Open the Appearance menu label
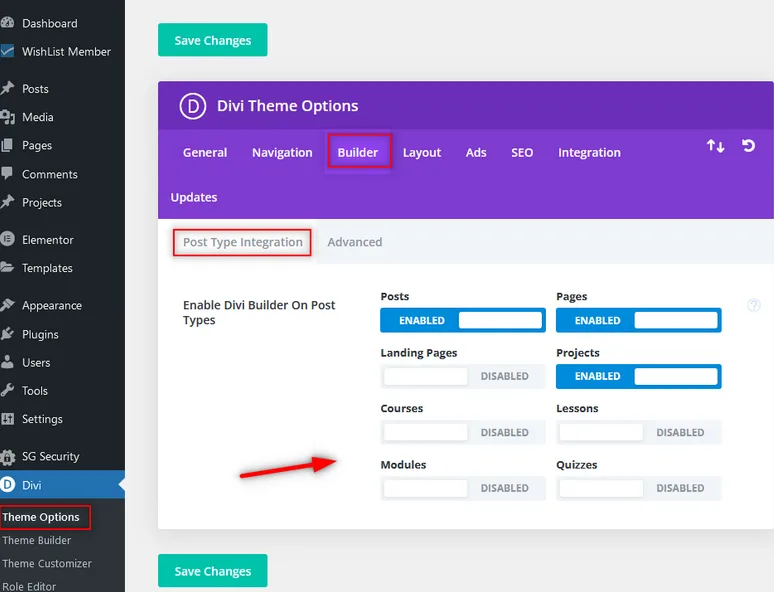774x592 pixels. click(x=52, y=306)
